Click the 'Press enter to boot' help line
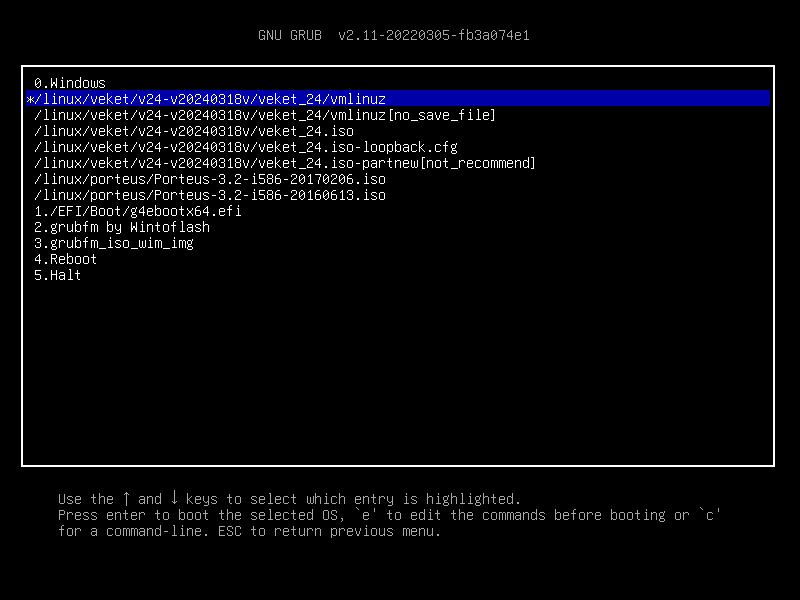 (389, 515)
